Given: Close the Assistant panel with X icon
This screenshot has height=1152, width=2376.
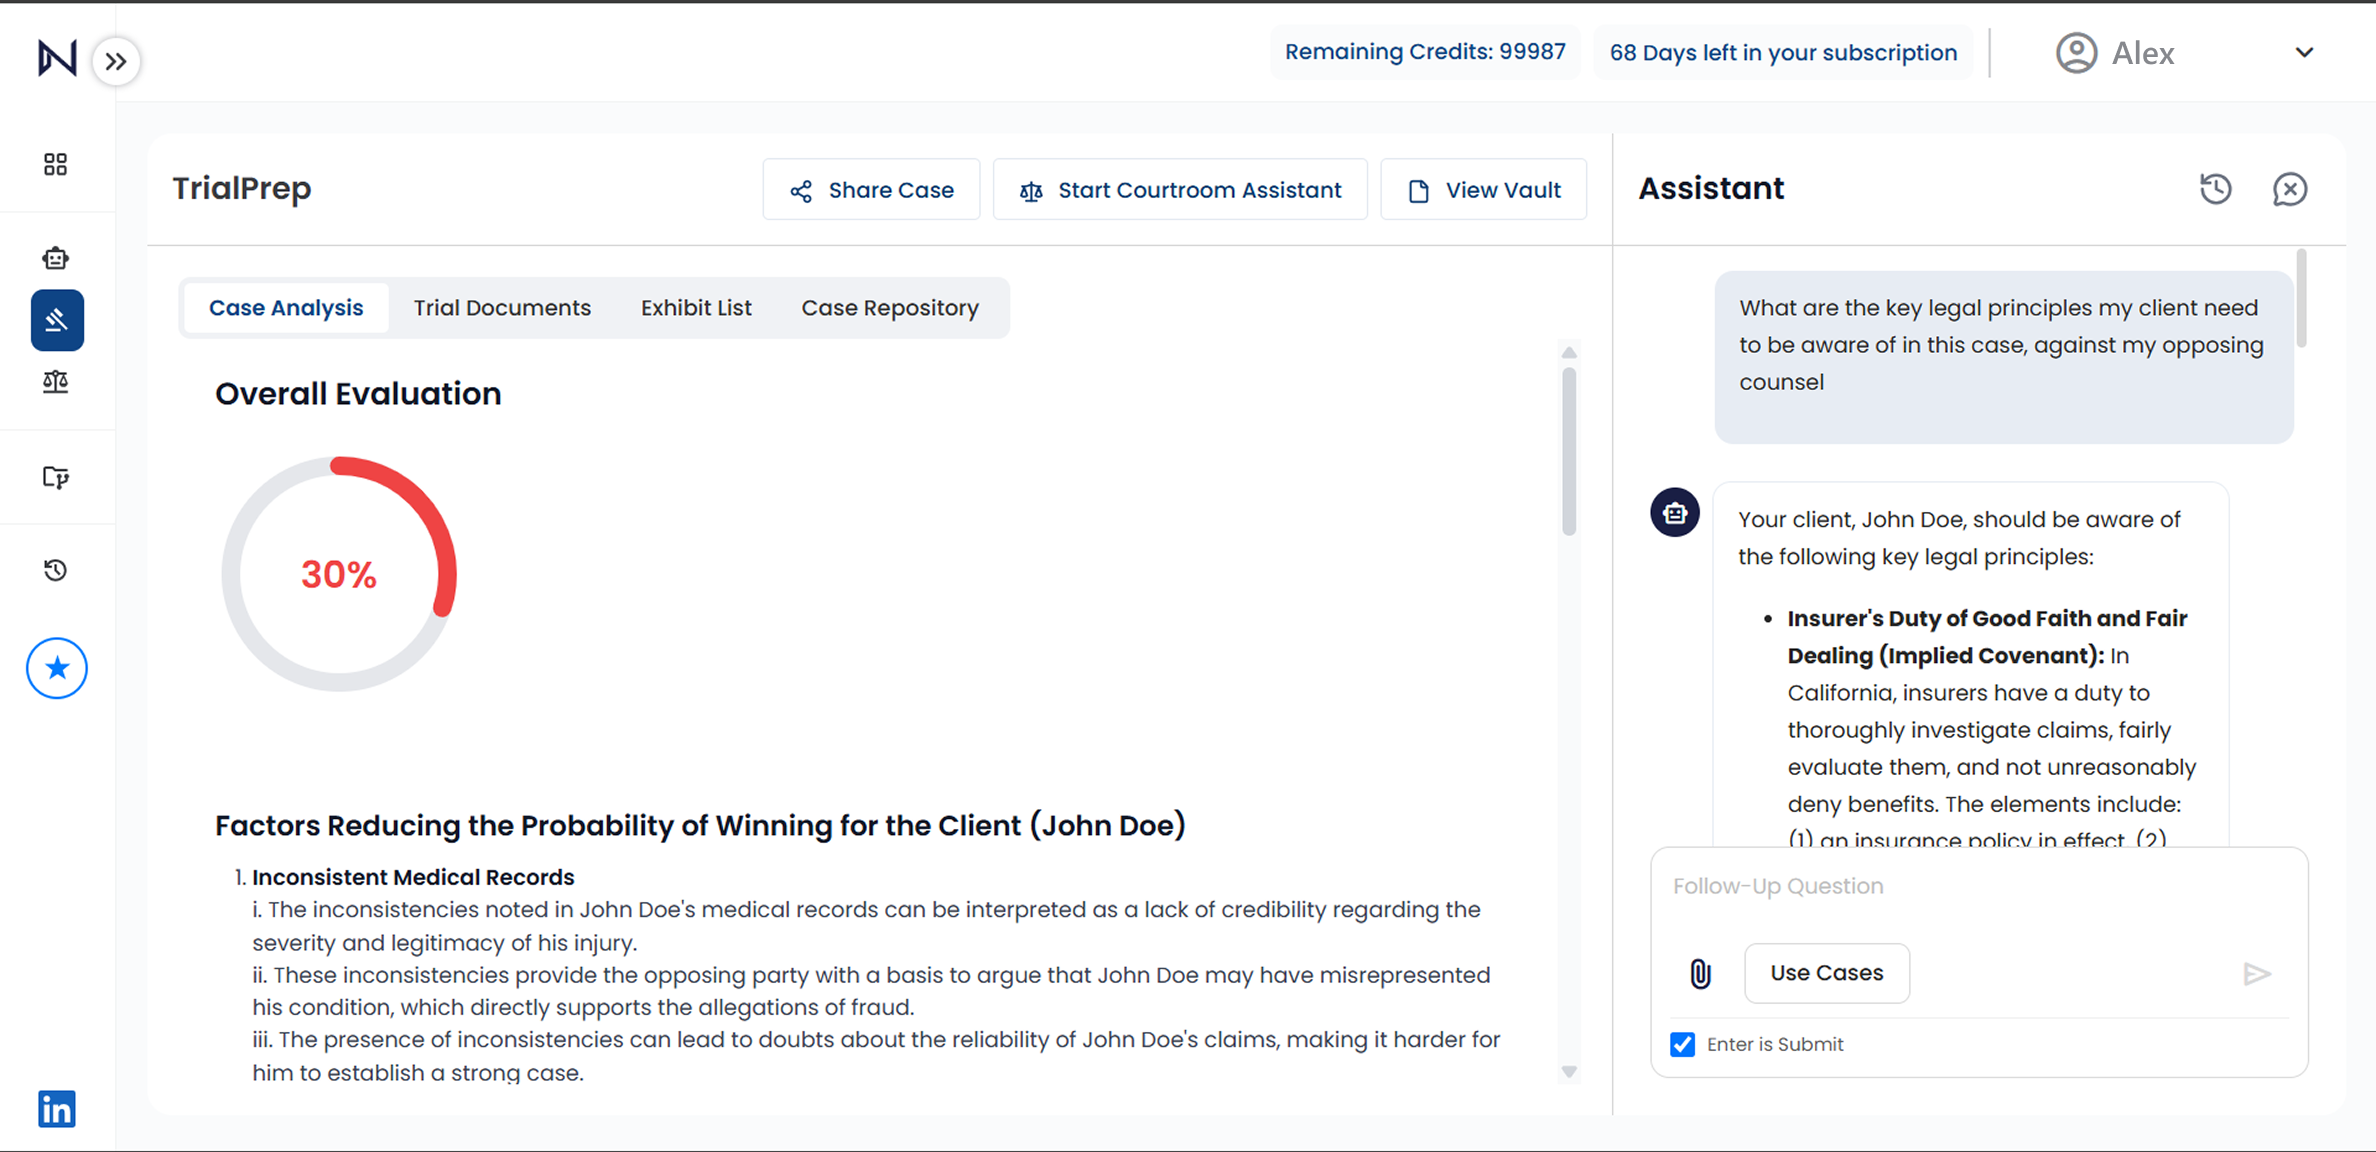Looking at the screenshot, I should [x=2289, y=189].
